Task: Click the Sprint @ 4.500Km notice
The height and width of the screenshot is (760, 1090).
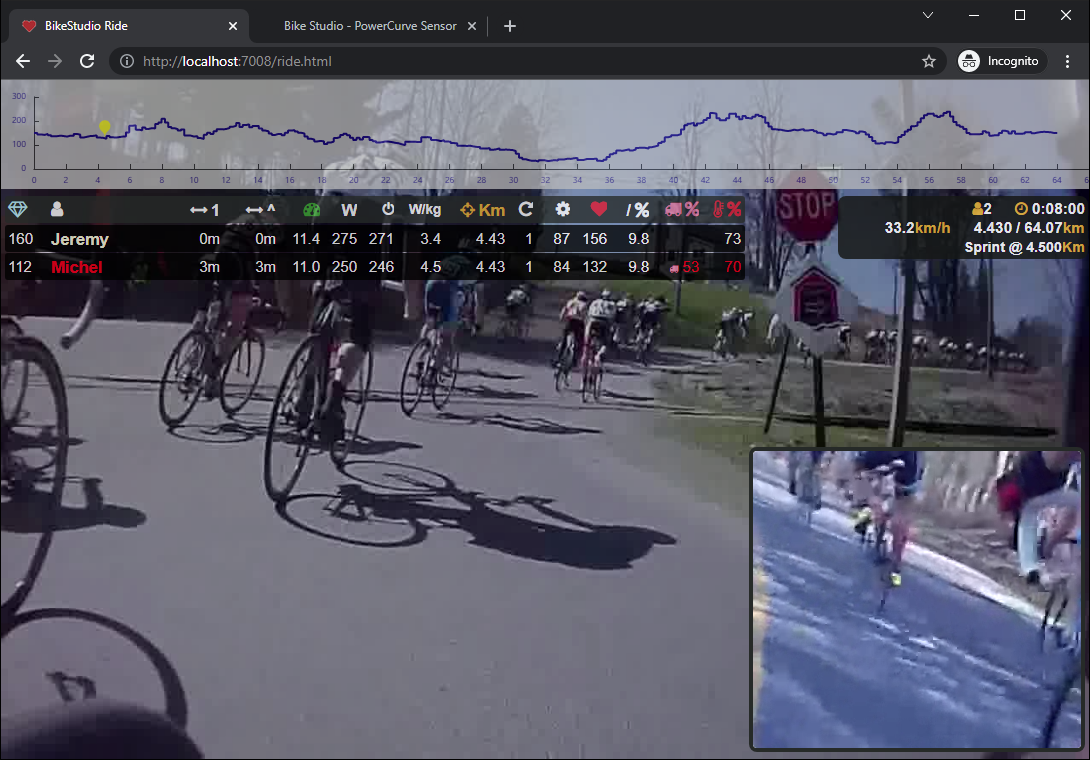Action: (1024, 248)
